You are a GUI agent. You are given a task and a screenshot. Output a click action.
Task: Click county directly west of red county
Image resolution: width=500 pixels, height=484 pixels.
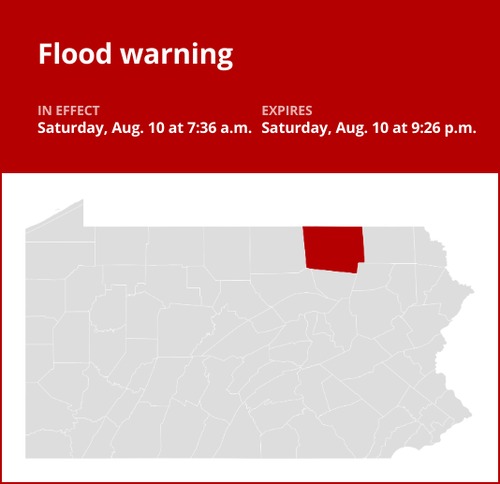pyautogui.click(x=277, y=249)
